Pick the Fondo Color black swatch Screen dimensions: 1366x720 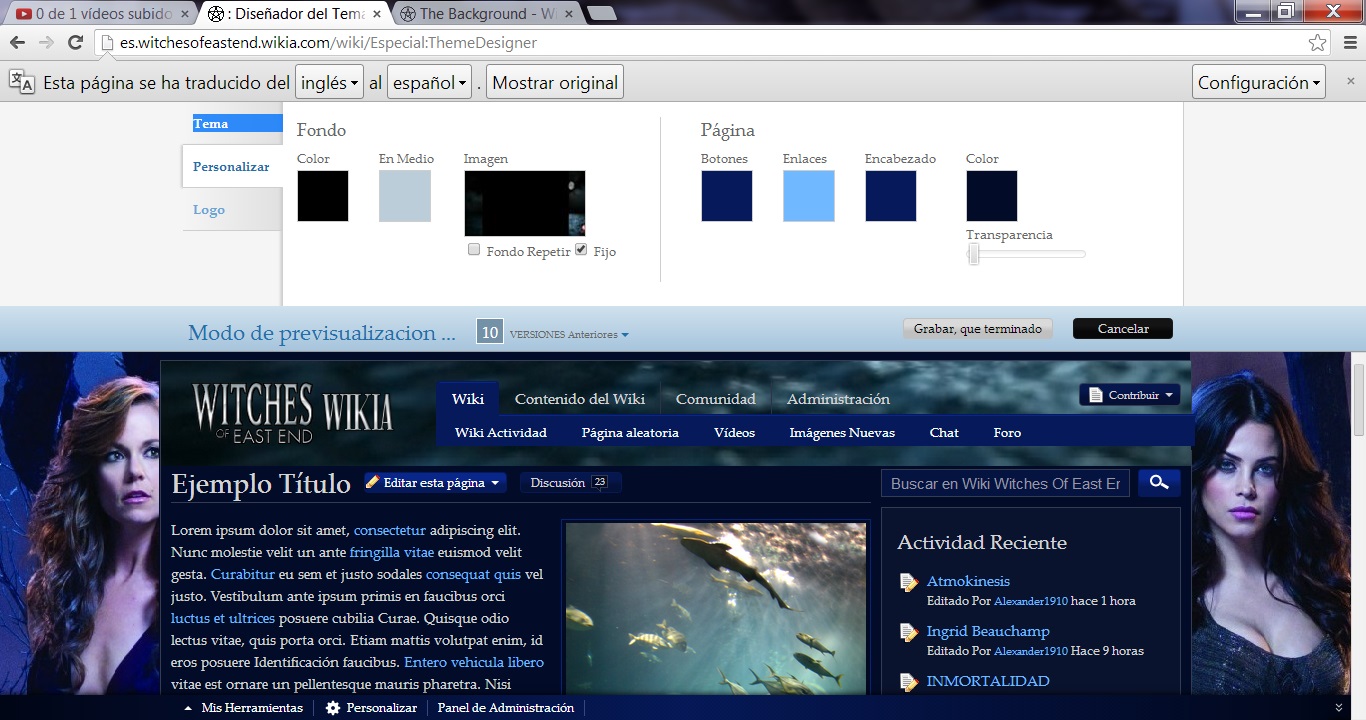coord(323,196)
